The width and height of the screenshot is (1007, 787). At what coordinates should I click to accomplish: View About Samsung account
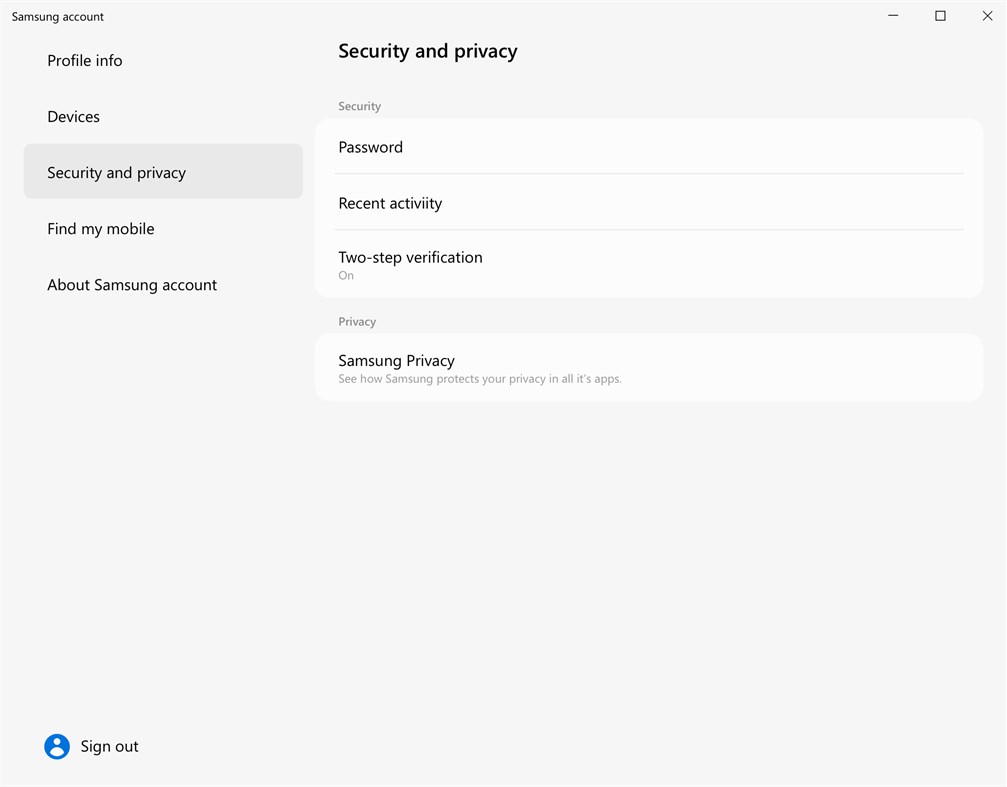132,284
